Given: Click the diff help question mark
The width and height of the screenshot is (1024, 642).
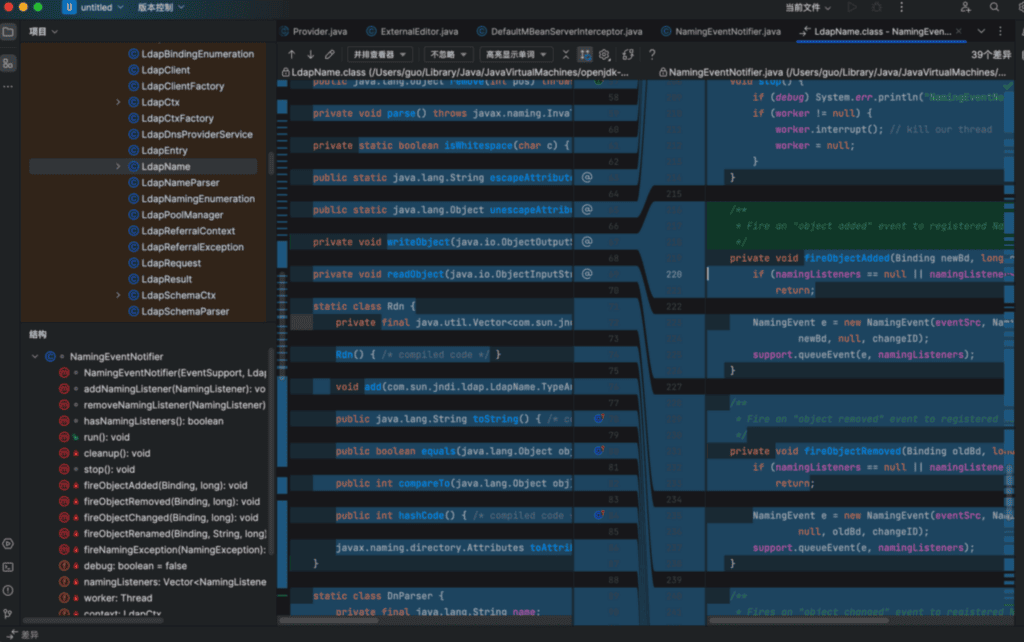Looking at the screenshot, I should pos(652,54).
